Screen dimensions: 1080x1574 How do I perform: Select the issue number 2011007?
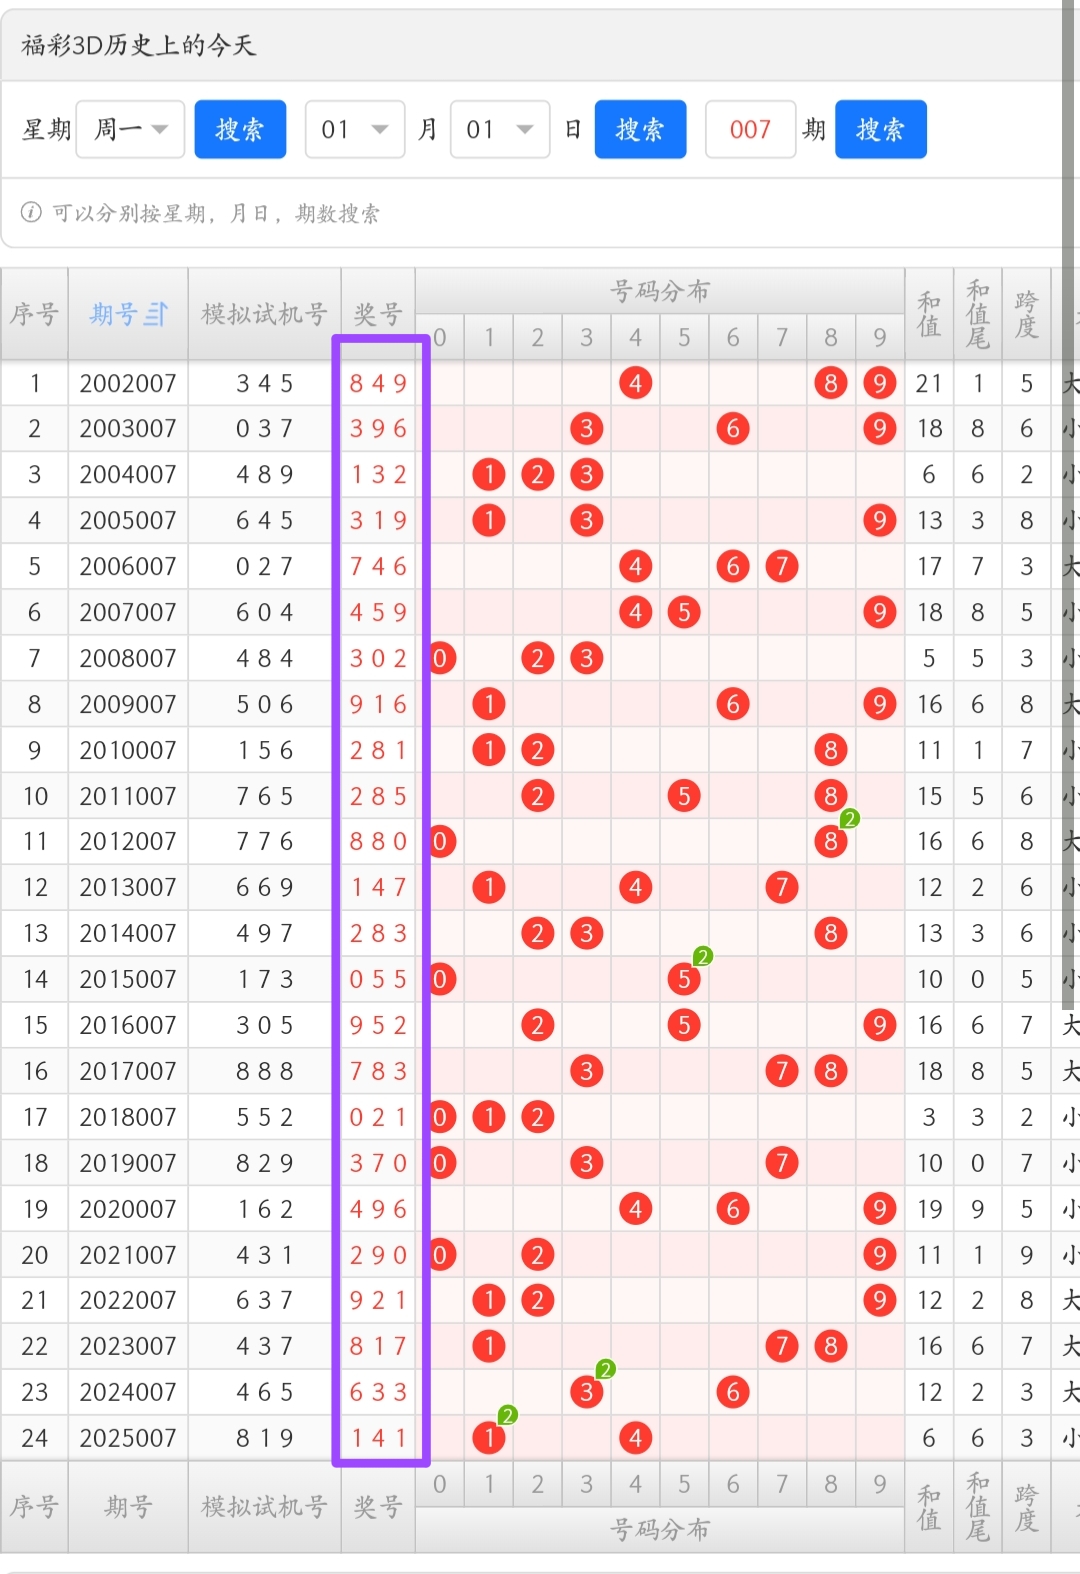click(128, 796)
